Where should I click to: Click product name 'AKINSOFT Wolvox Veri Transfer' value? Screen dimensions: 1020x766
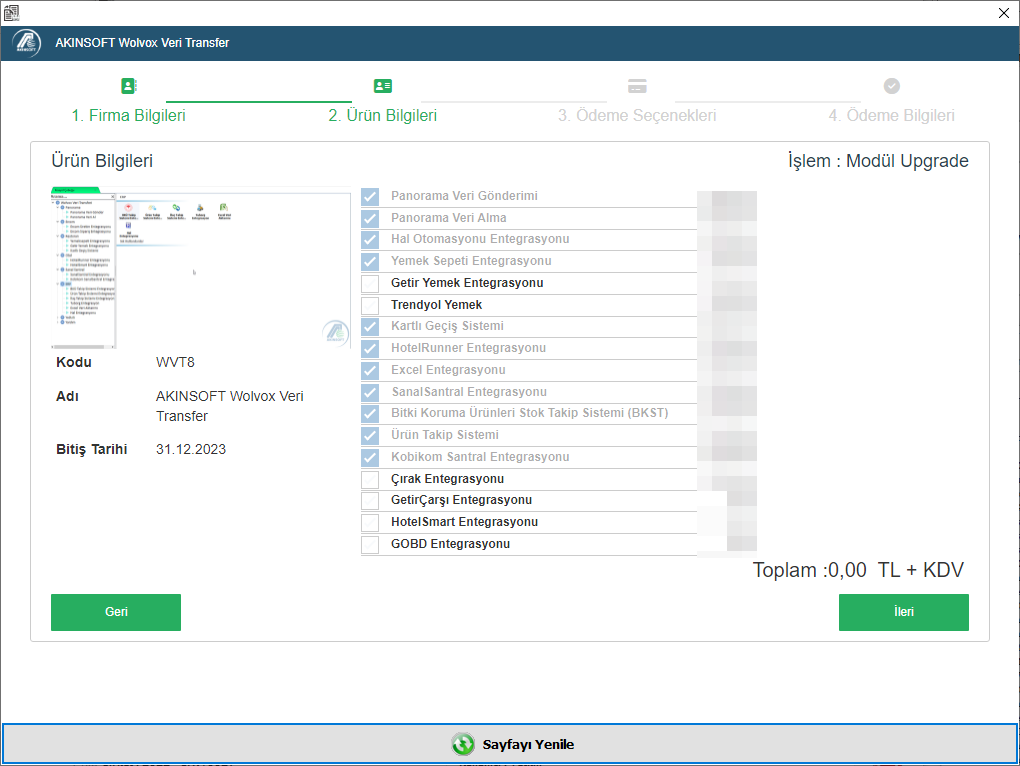click(230, 406)
